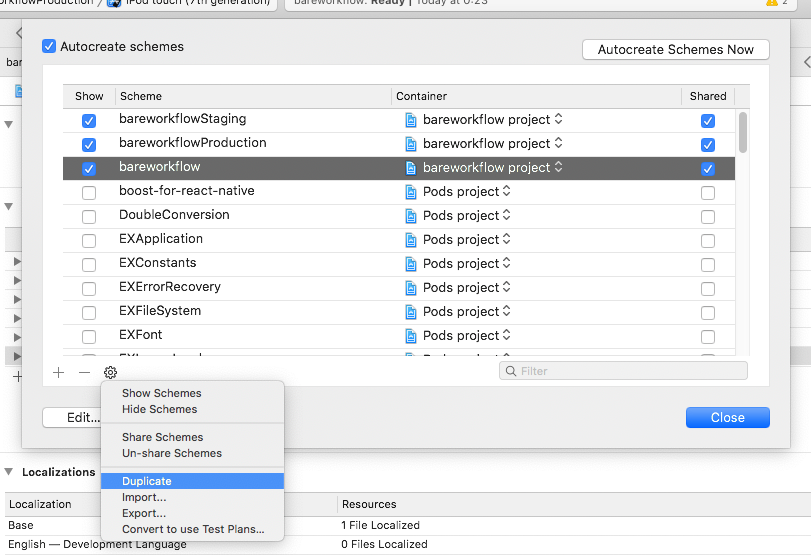Viewport: 811px width, 555px height.
Task: Check Show for DoubleConversion
Action: pos(89,216)
